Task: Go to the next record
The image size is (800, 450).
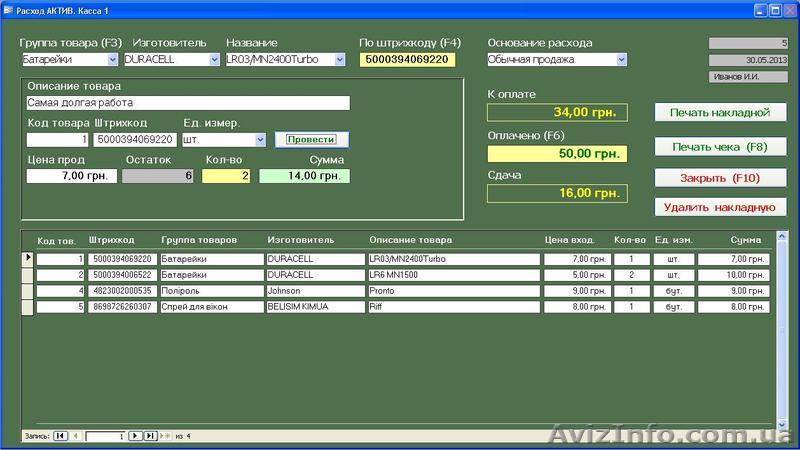Action: click(x=137, y=436)
